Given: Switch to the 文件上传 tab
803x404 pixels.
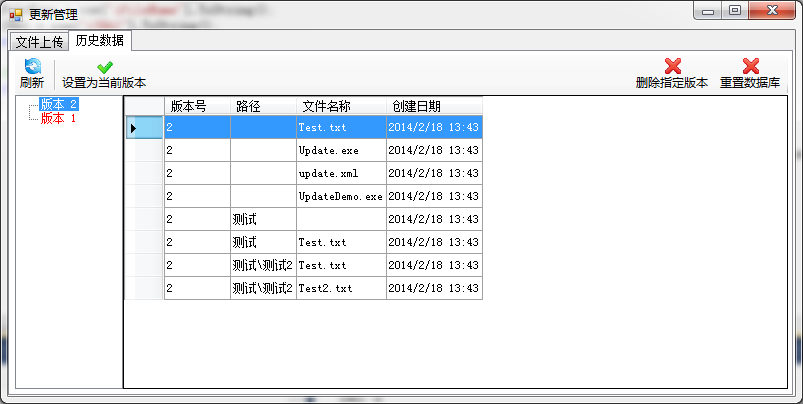Looking at the screenshot, I should [x=39, y=41].
